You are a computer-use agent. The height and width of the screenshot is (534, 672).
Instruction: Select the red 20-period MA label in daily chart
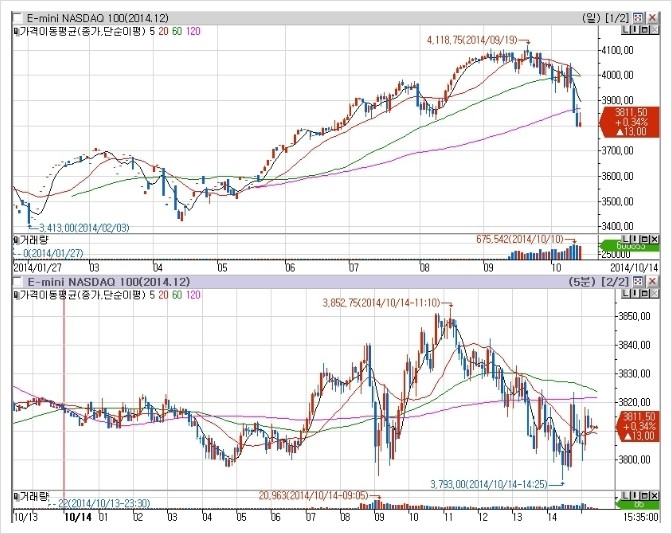(163, 31)
